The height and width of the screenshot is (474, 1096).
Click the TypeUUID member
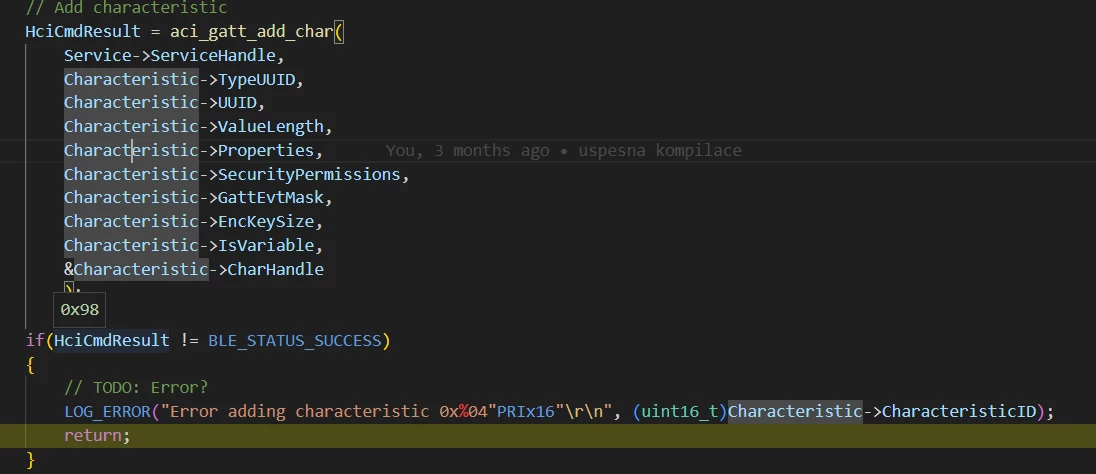pos(257,80)
